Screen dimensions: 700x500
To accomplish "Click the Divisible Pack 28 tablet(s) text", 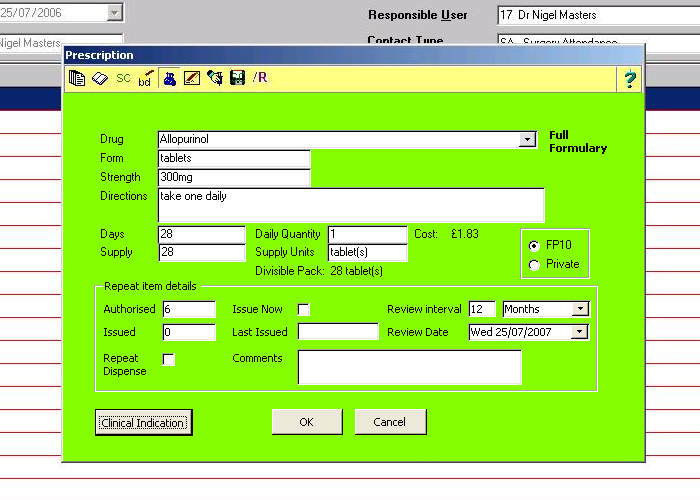I will (319, 271).
